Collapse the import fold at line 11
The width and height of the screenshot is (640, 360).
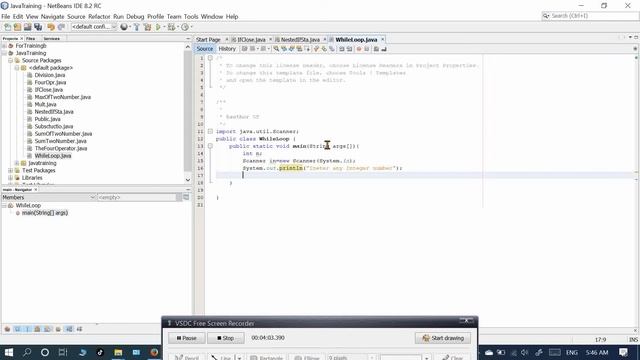(210, 131)
